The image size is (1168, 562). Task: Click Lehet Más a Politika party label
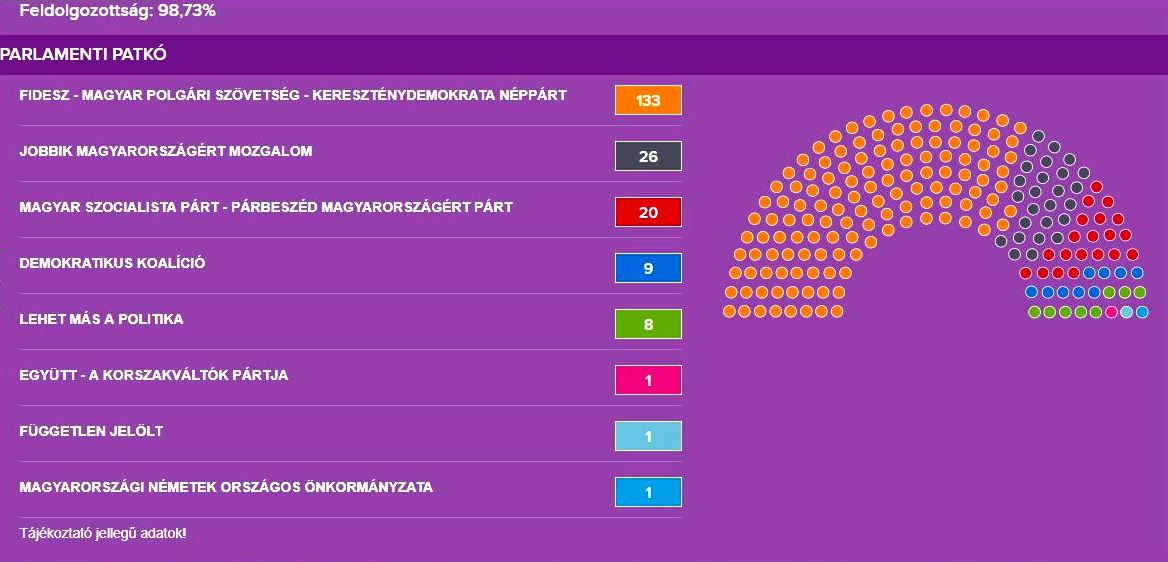click(x=101, y=320)
